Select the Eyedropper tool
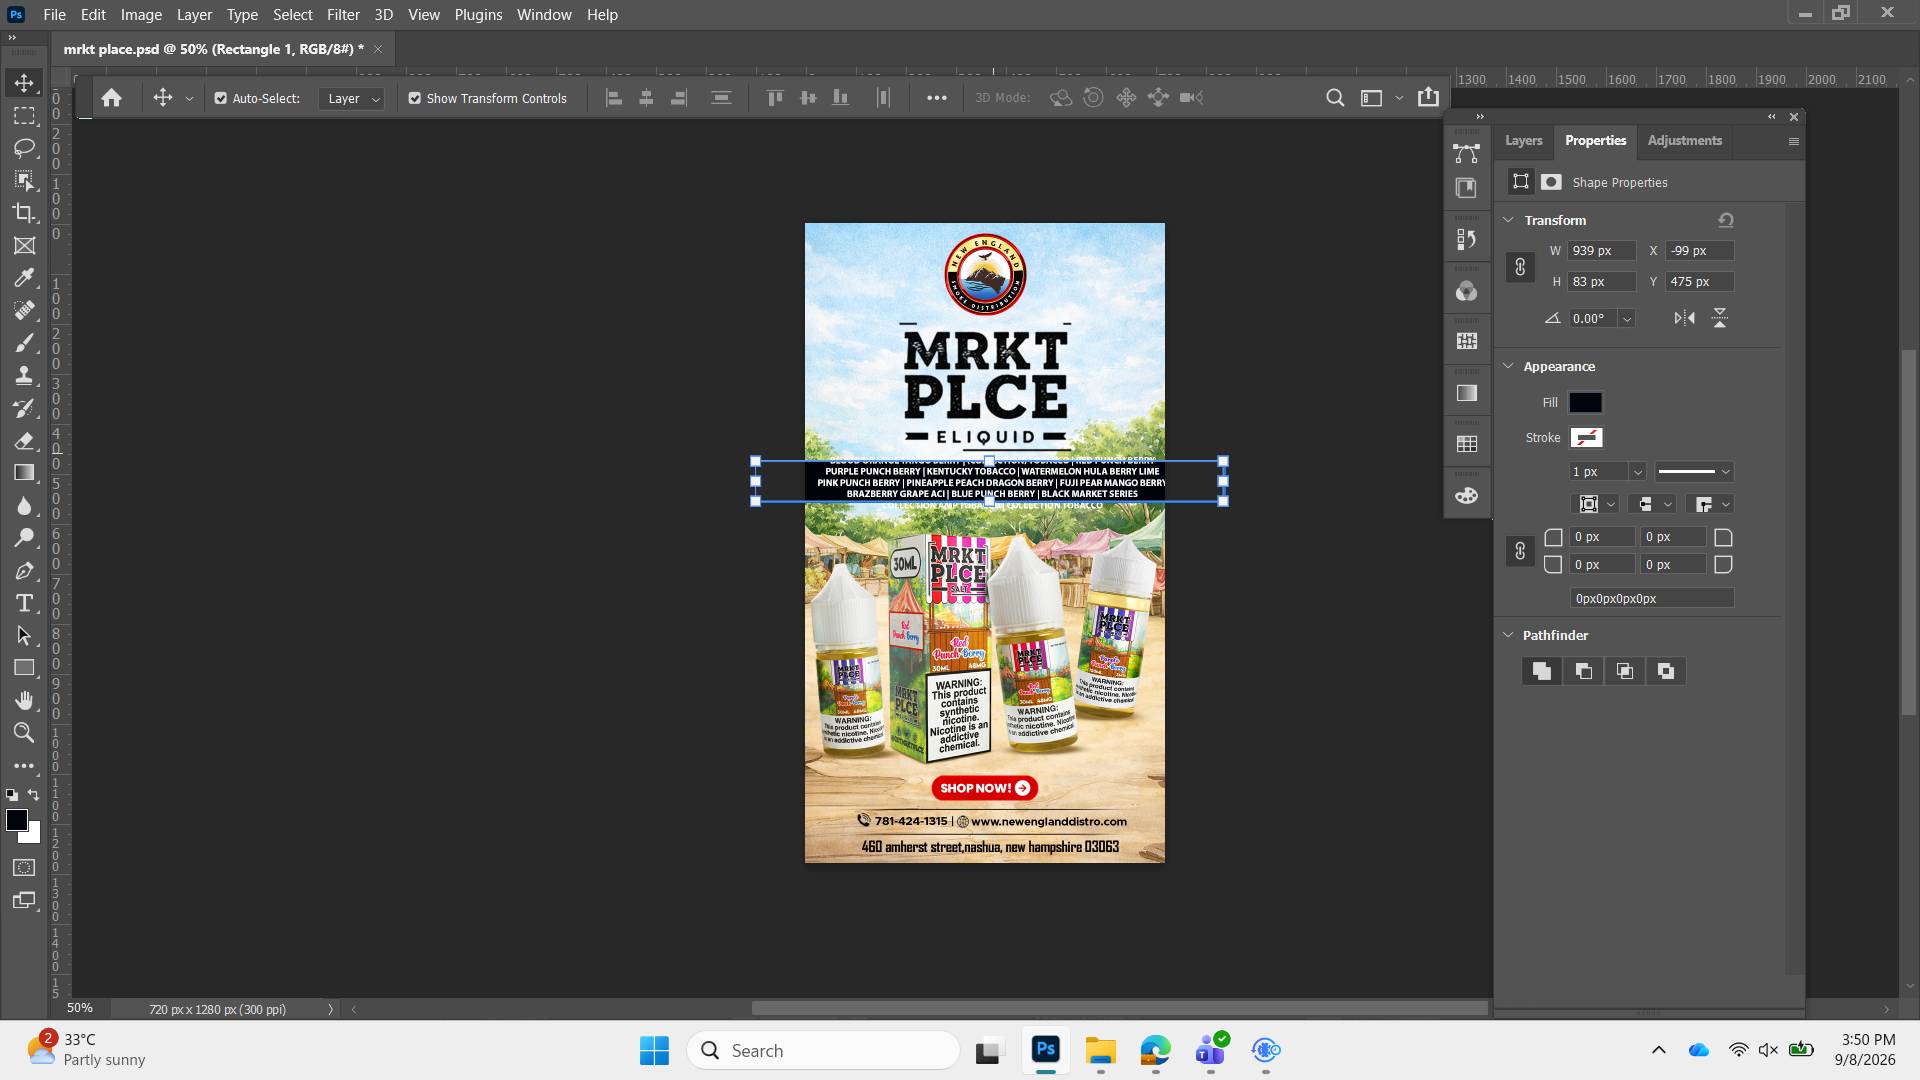The width and height of the screenshot is (1920, 1080). click(24, 278)
